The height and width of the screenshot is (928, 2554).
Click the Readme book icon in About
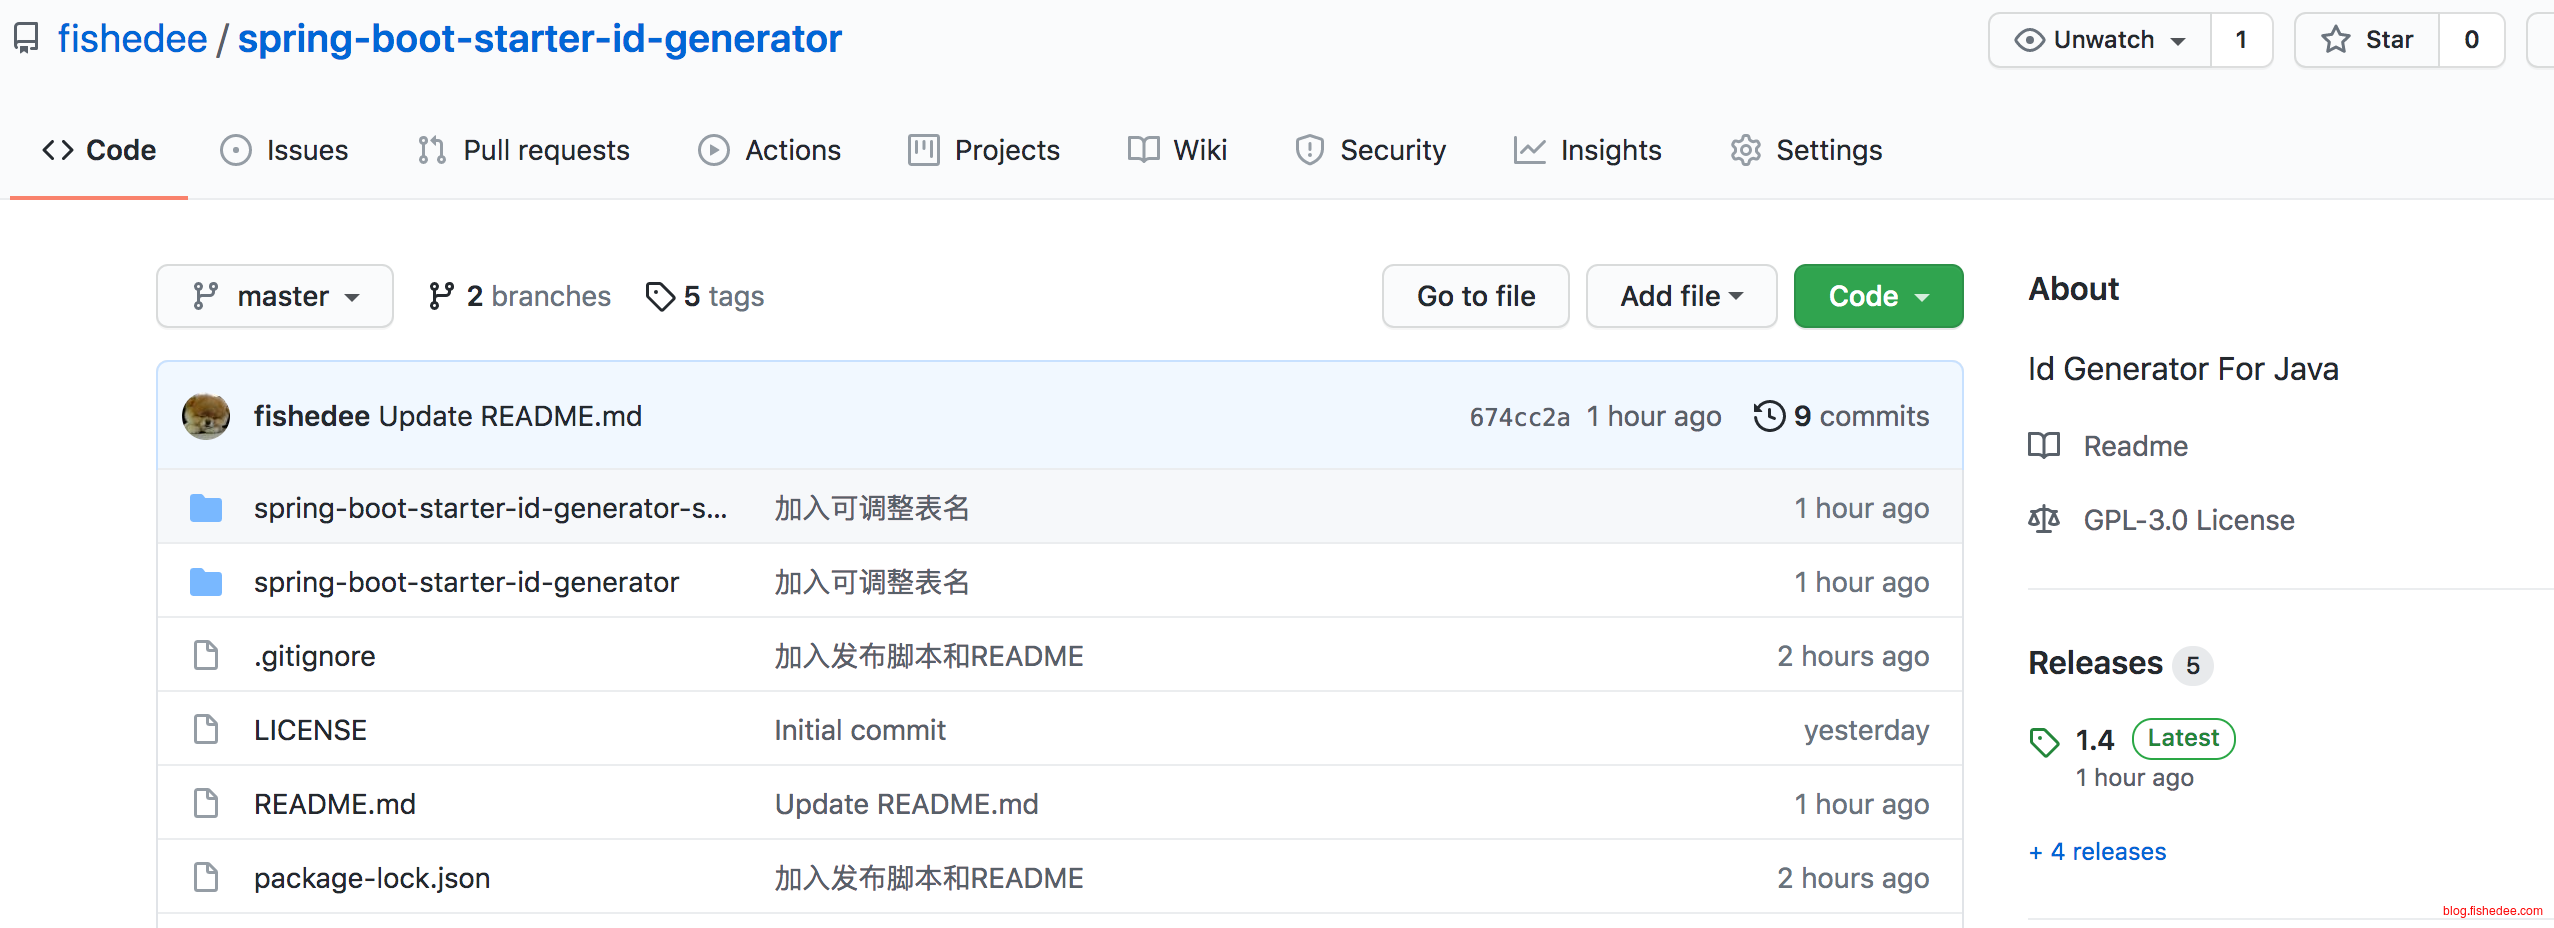[x=2044, y=446]
